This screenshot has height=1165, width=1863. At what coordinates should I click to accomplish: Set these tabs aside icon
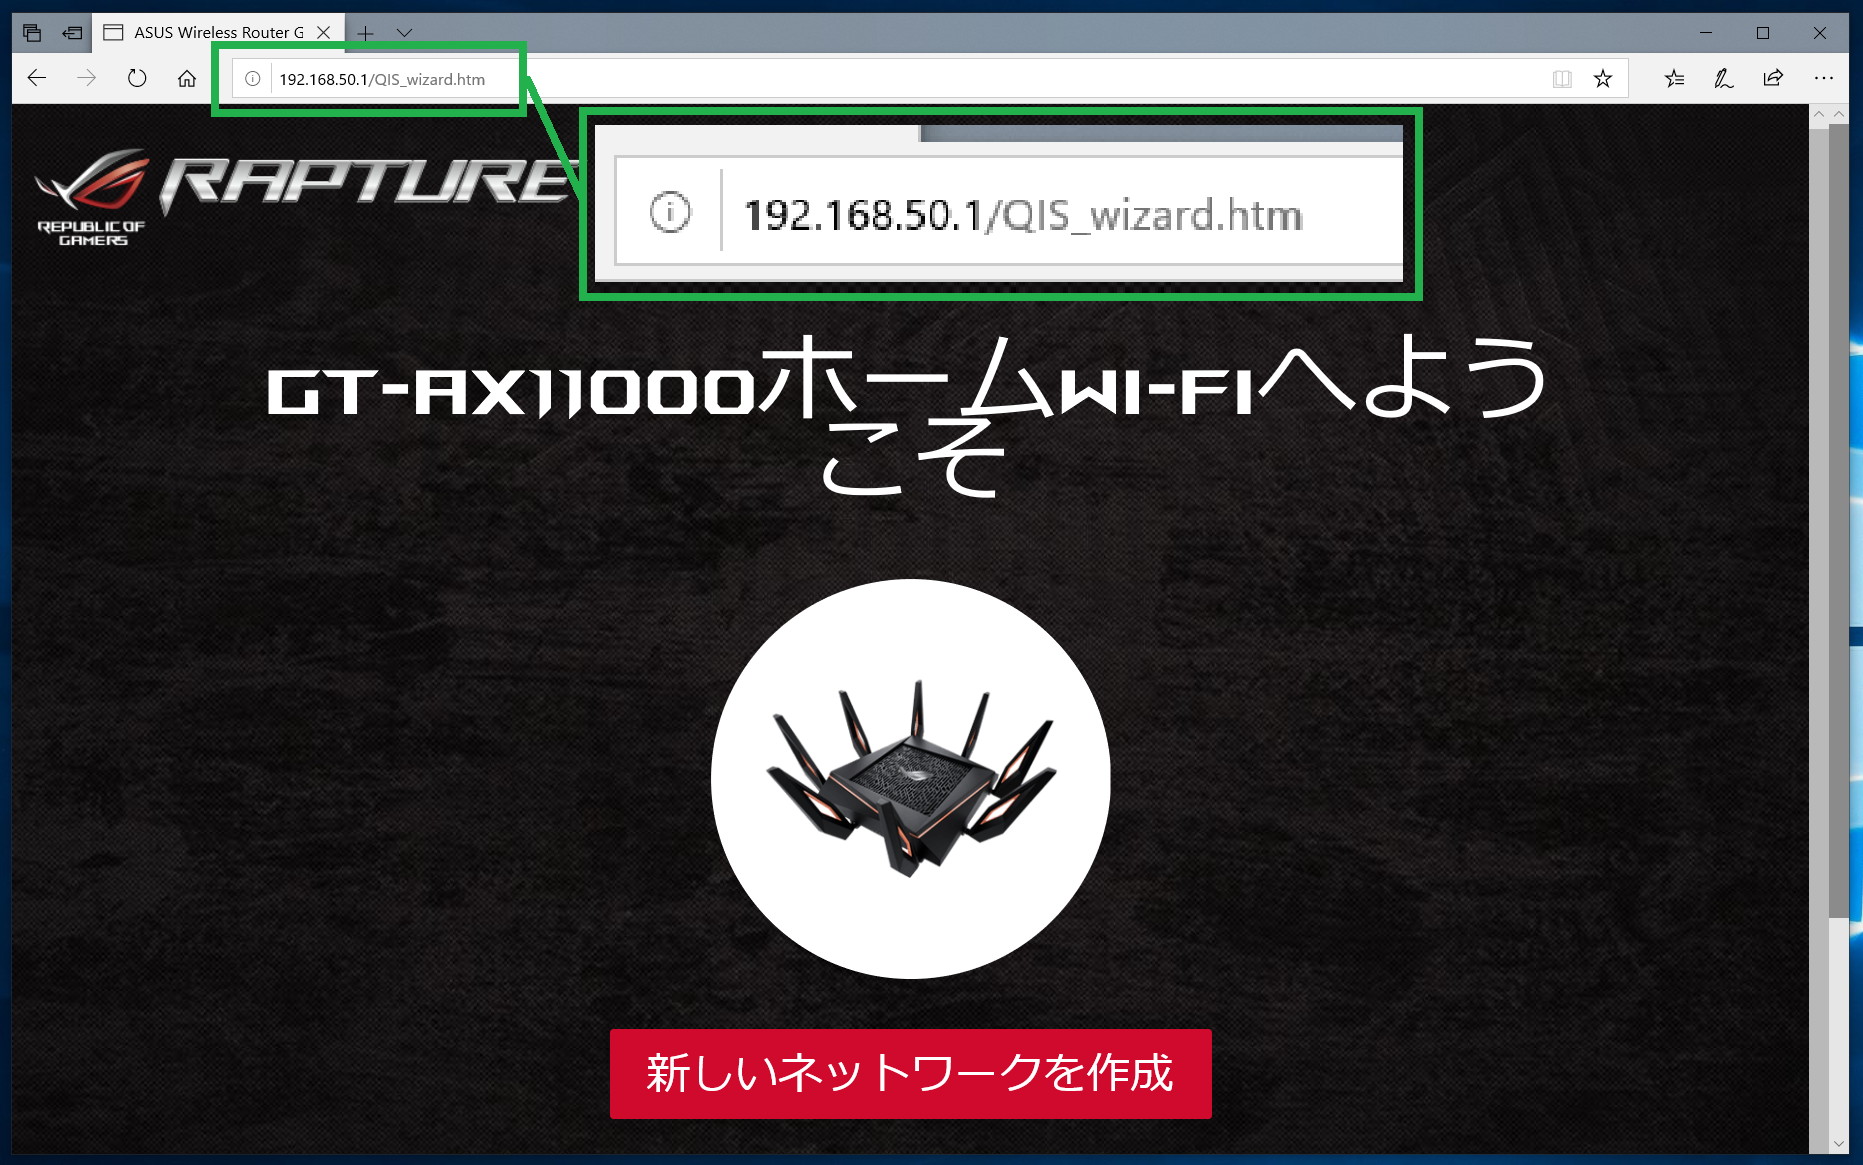tap(72, 33)
